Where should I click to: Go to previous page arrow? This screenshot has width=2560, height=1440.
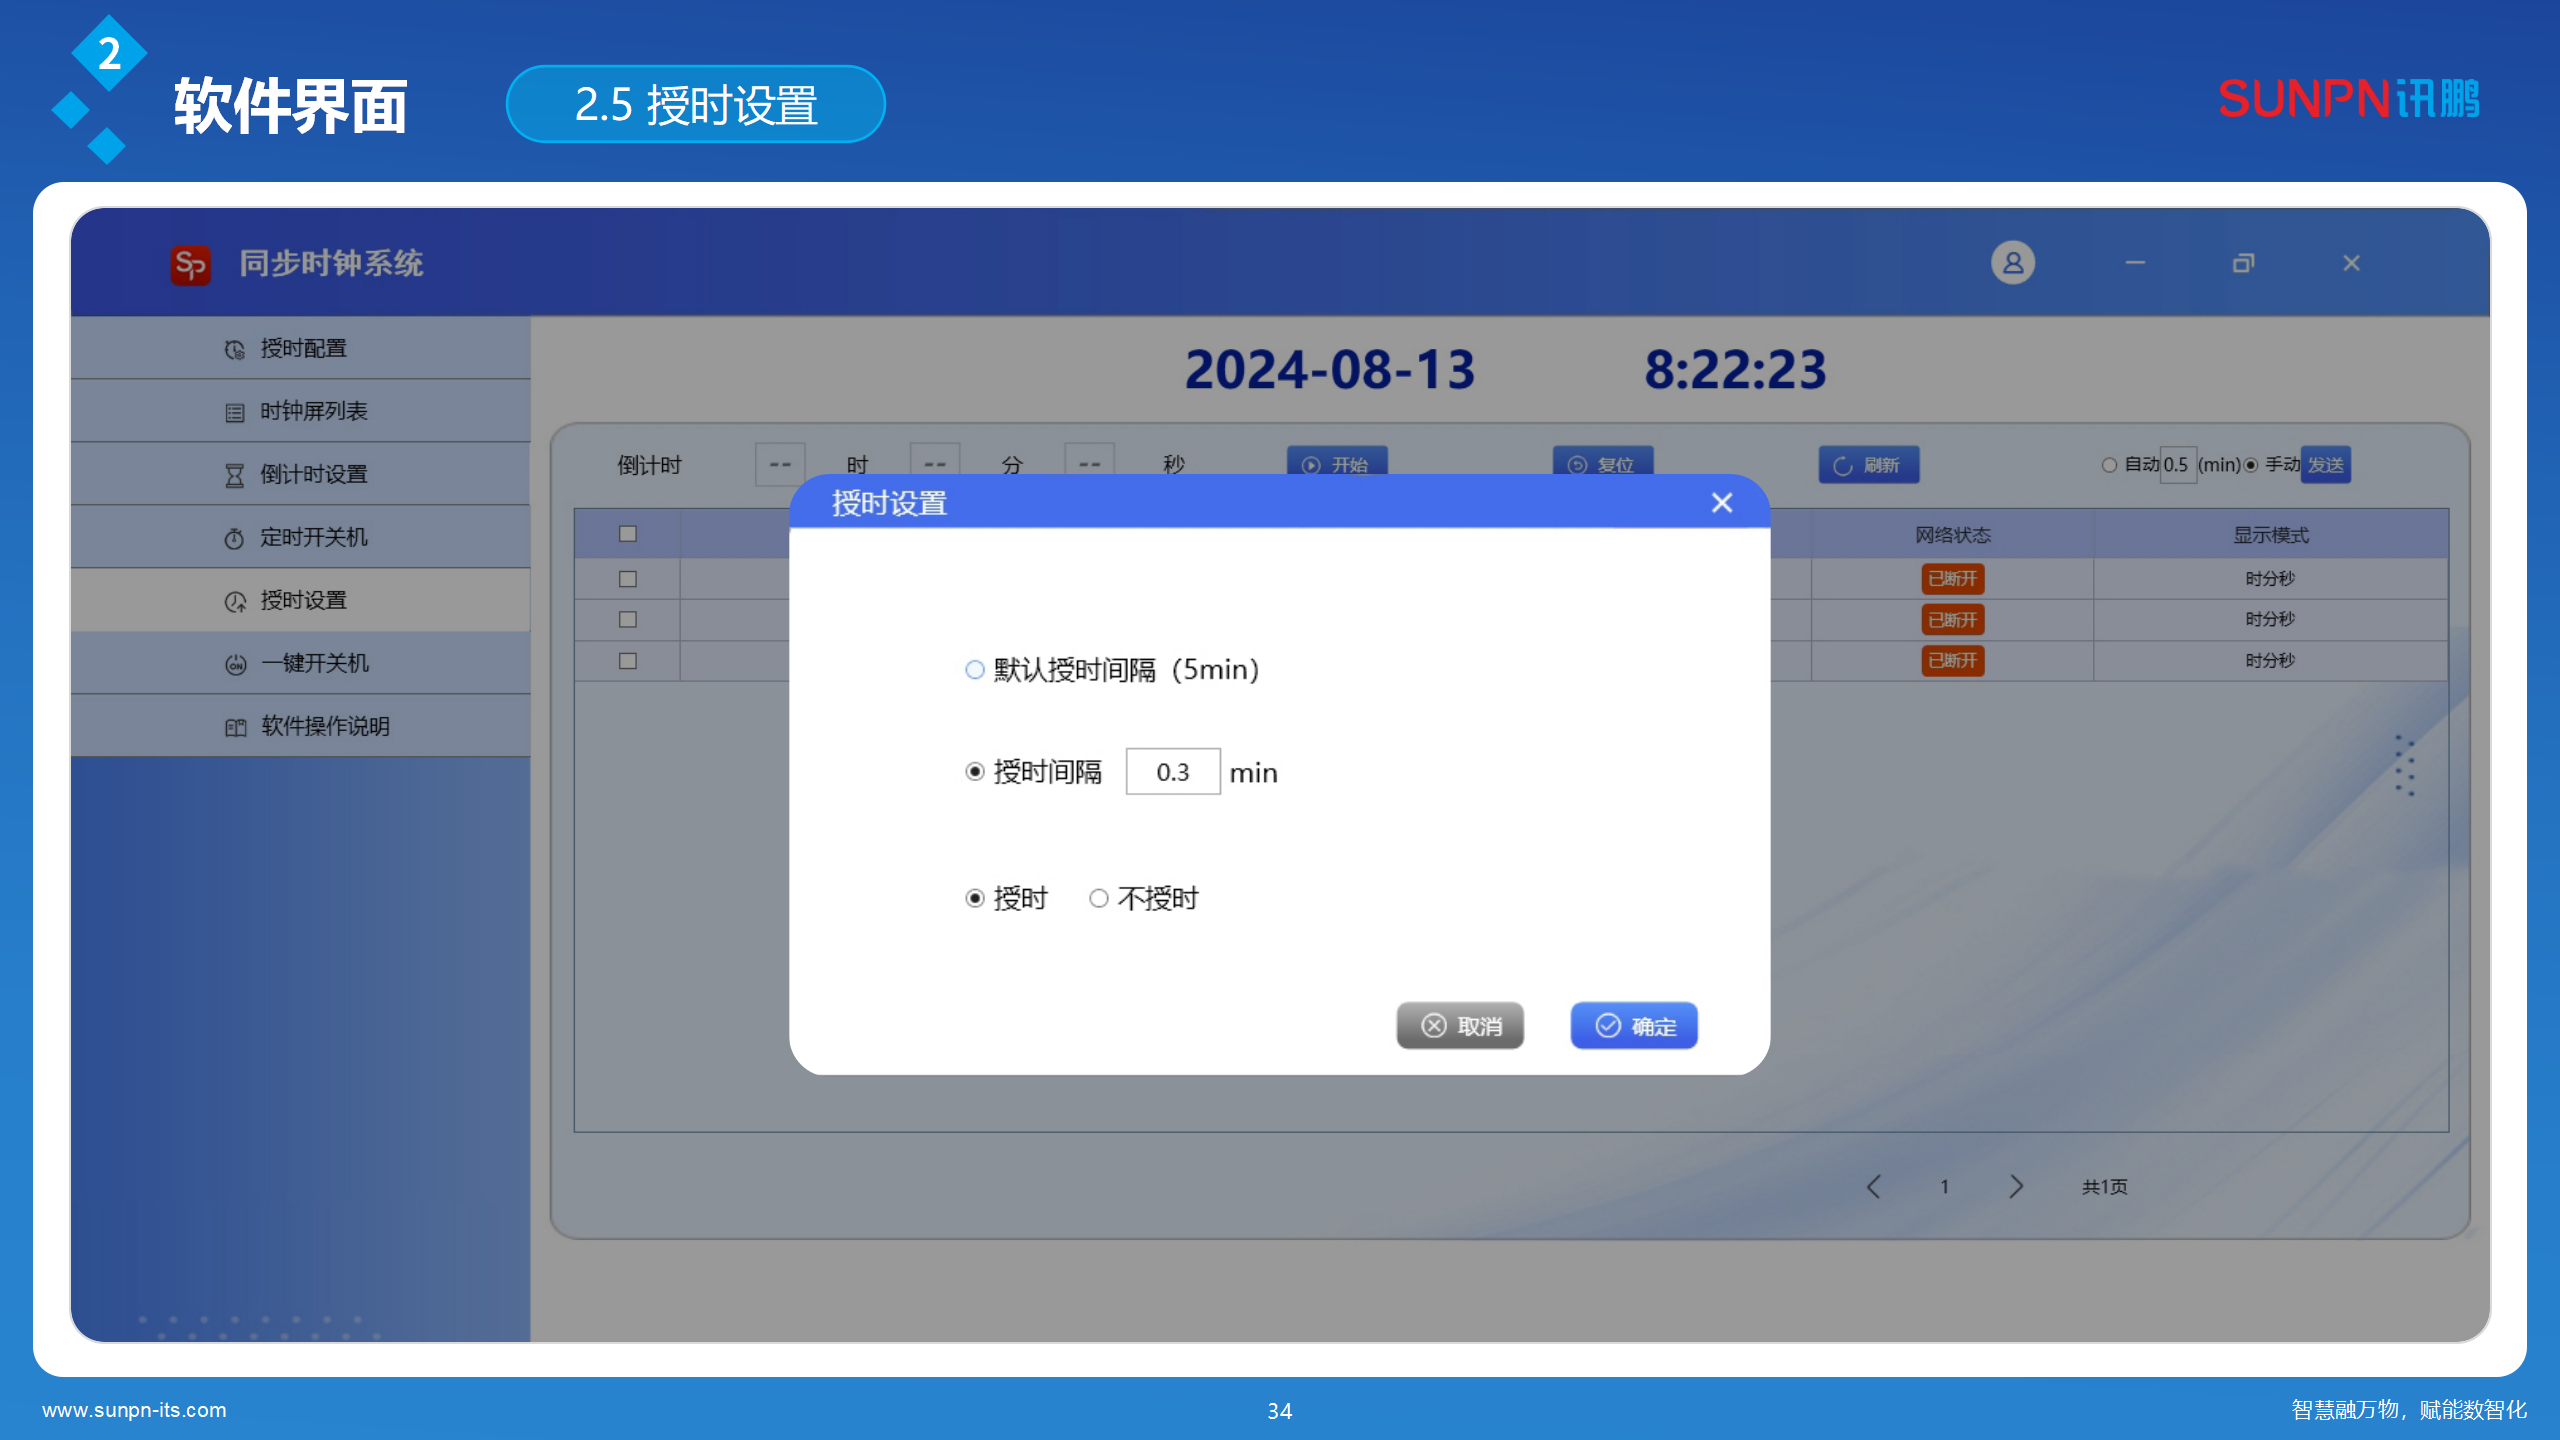pos(1874,1186)
